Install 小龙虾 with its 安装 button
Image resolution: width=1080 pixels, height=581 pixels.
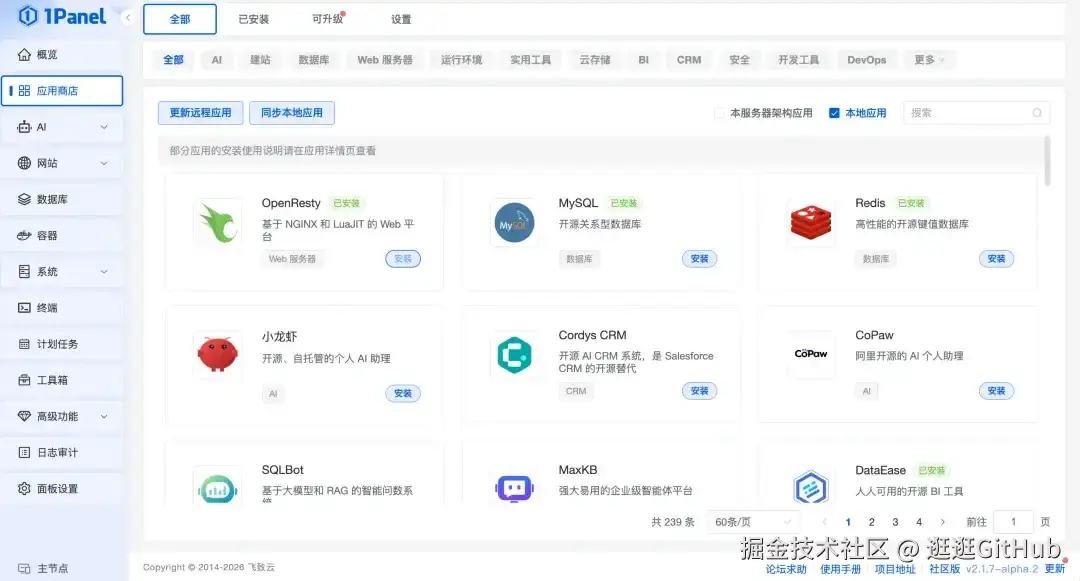(x=403, y=394)
